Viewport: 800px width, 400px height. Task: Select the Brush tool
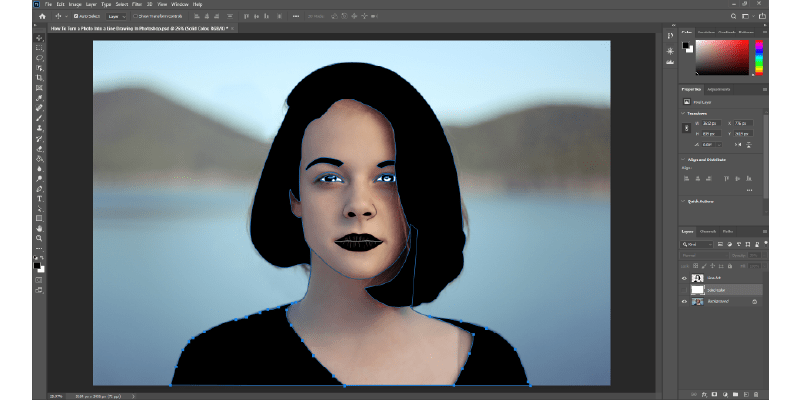[x=39, y=118]
